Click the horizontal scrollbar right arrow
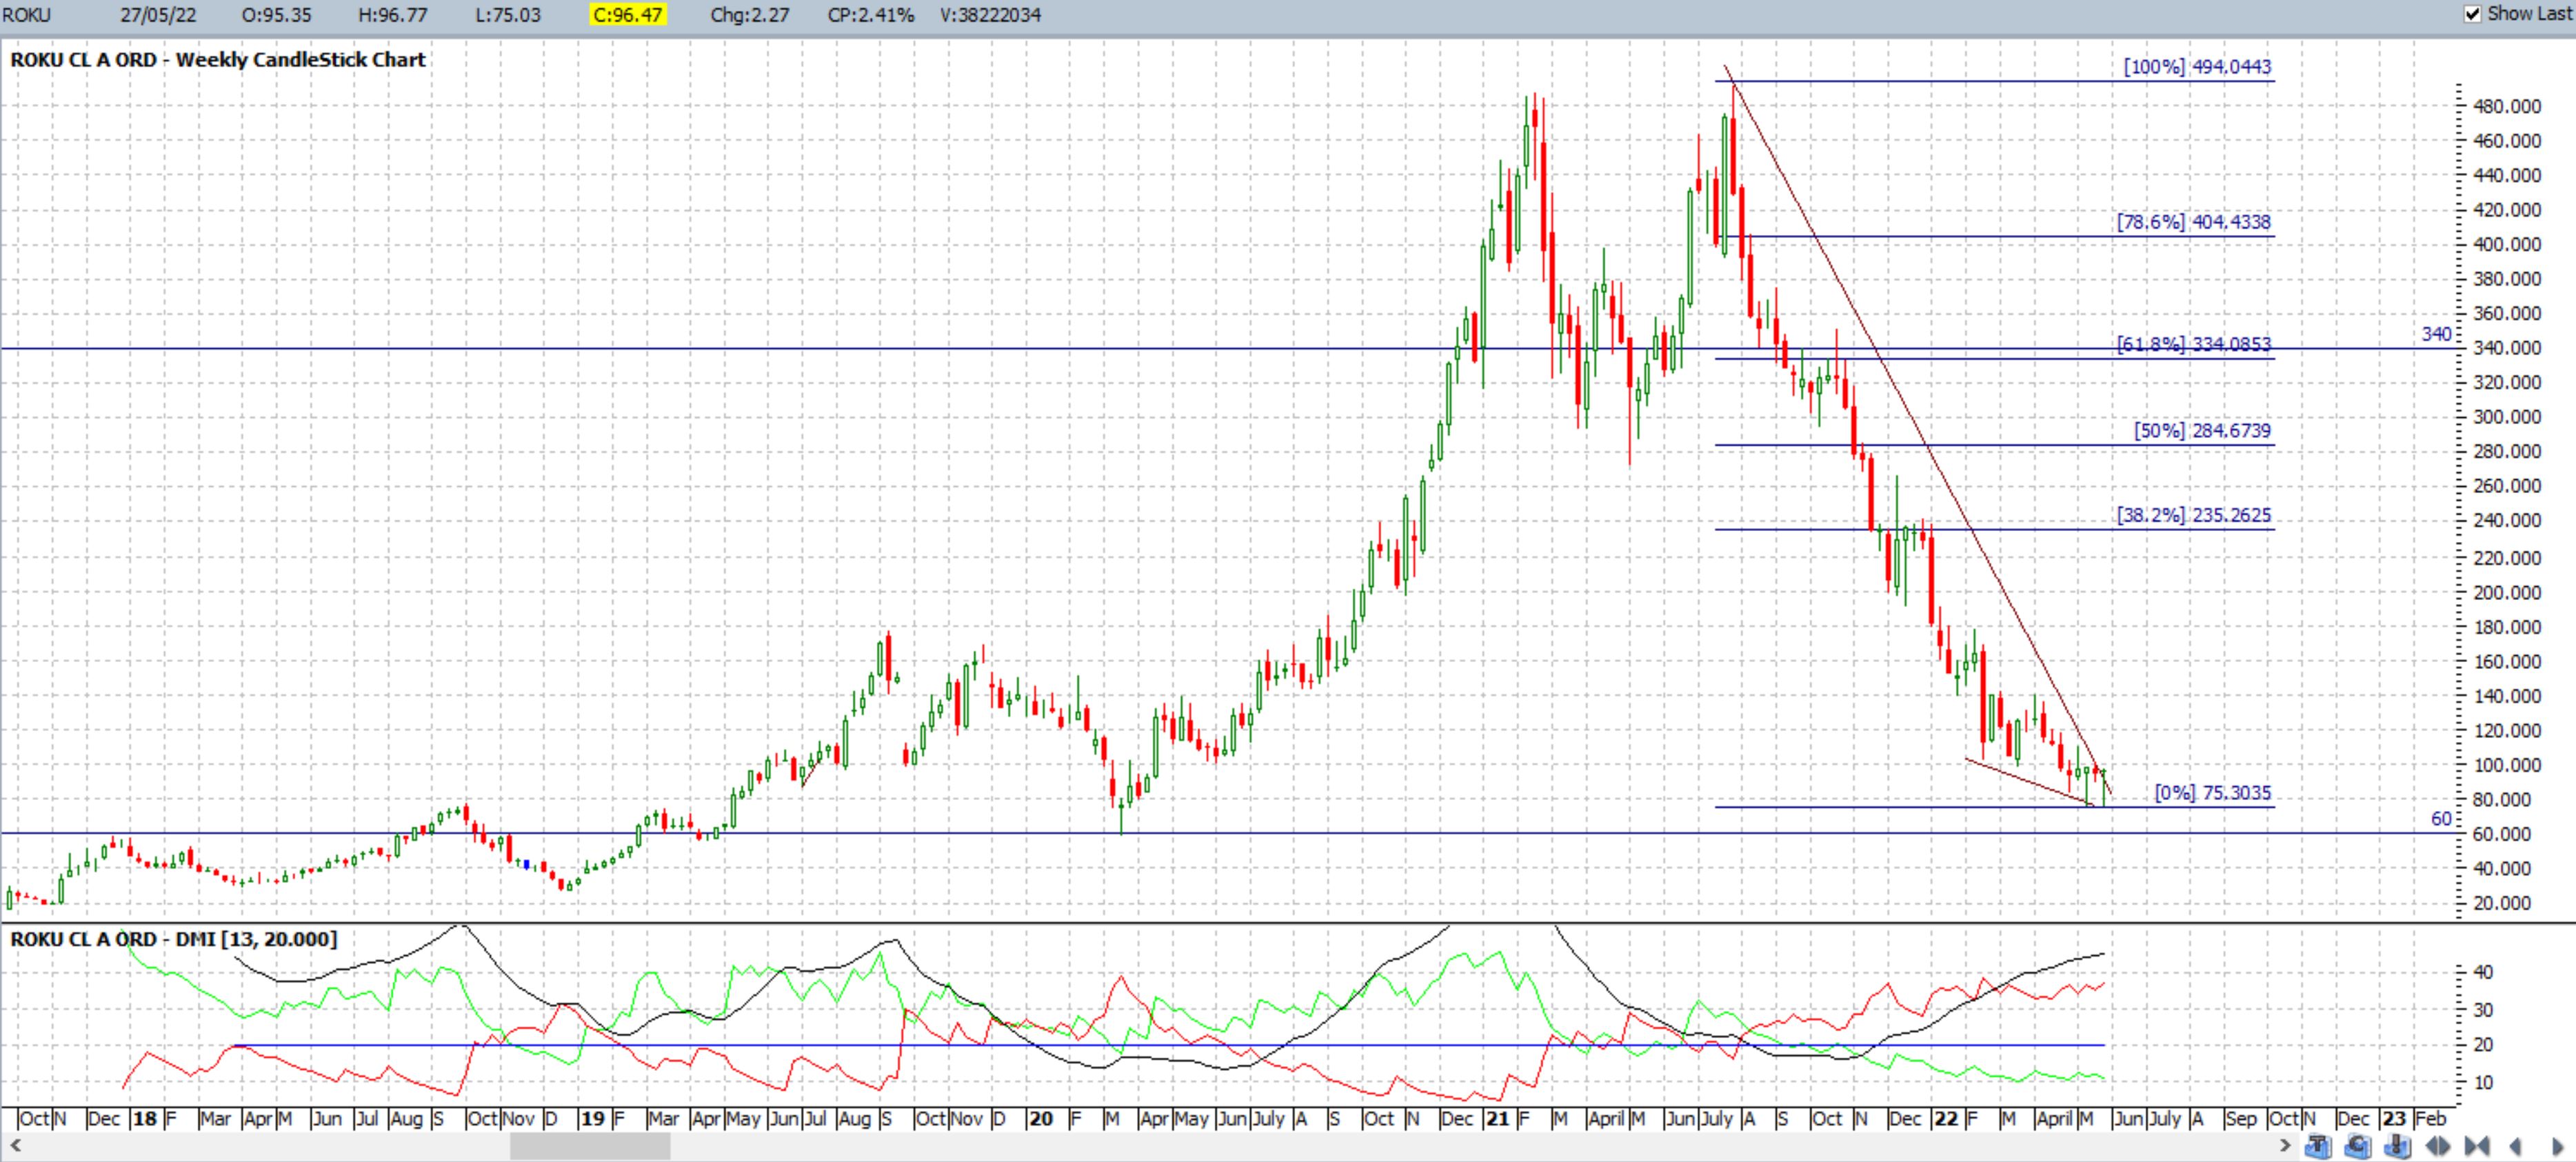 click(x=2284, y=1146)
